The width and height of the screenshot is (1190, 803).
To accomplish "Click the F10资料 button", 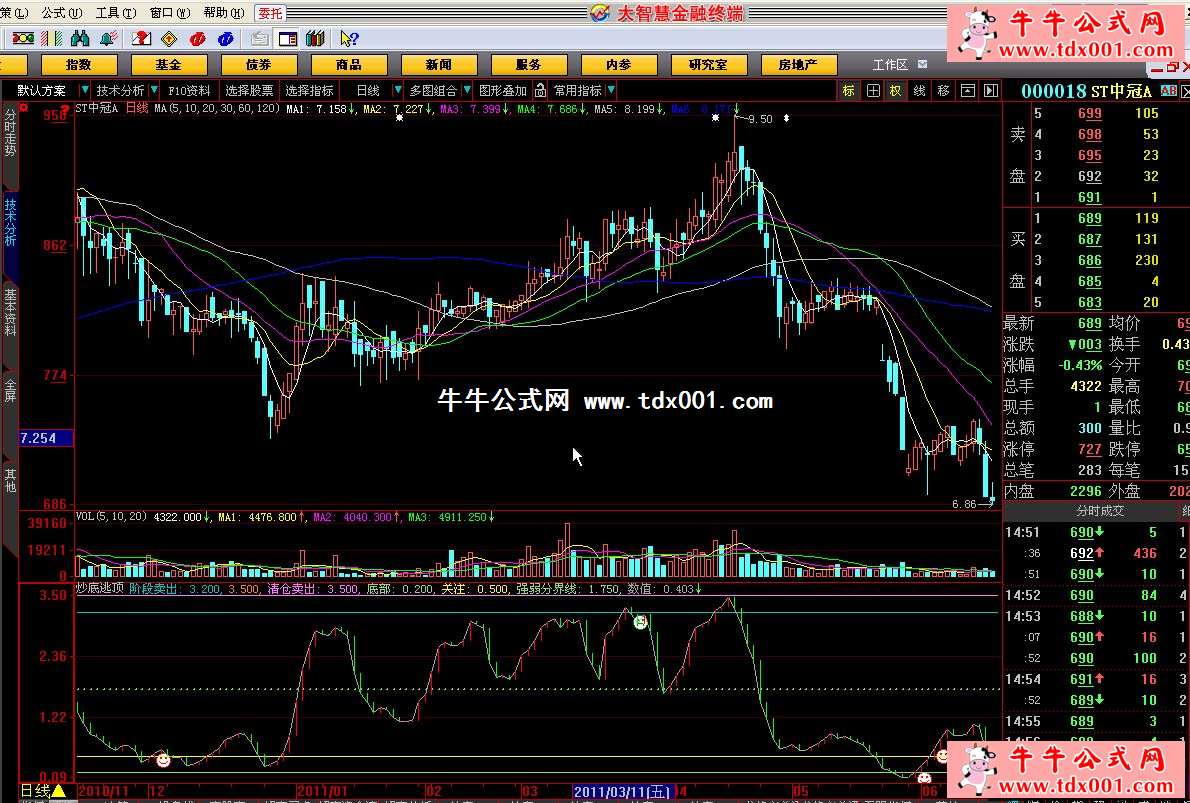I will (x=189, y=90).
